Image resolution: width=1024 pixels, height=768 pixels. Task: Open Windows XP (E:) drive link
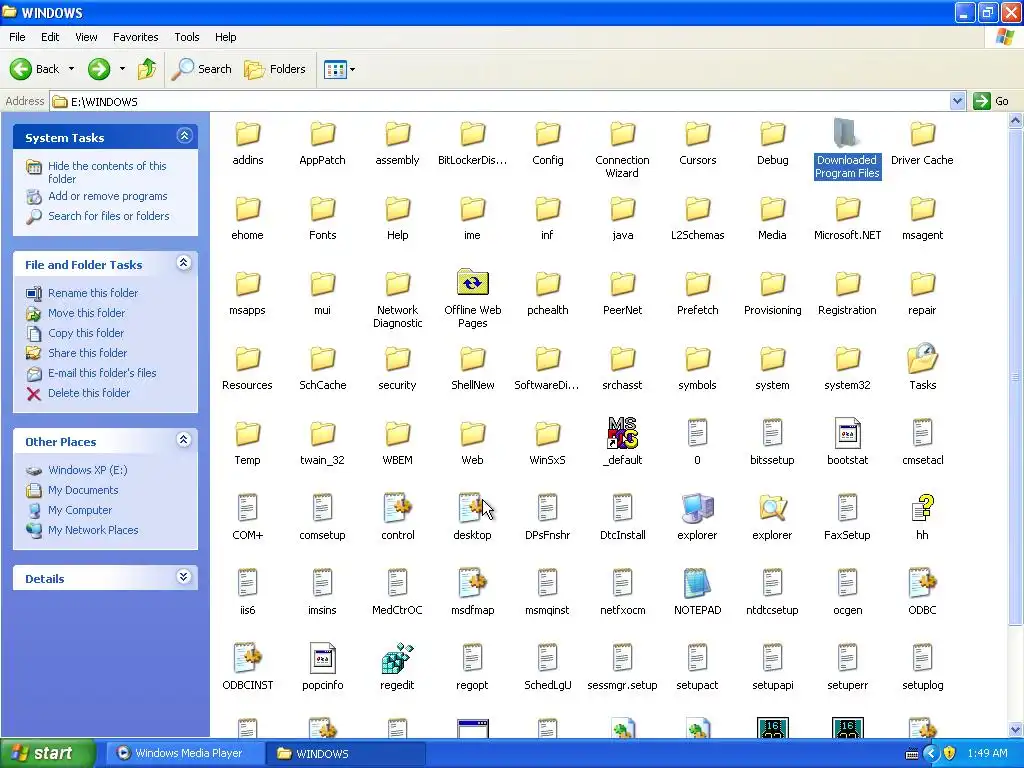(88, 470)
